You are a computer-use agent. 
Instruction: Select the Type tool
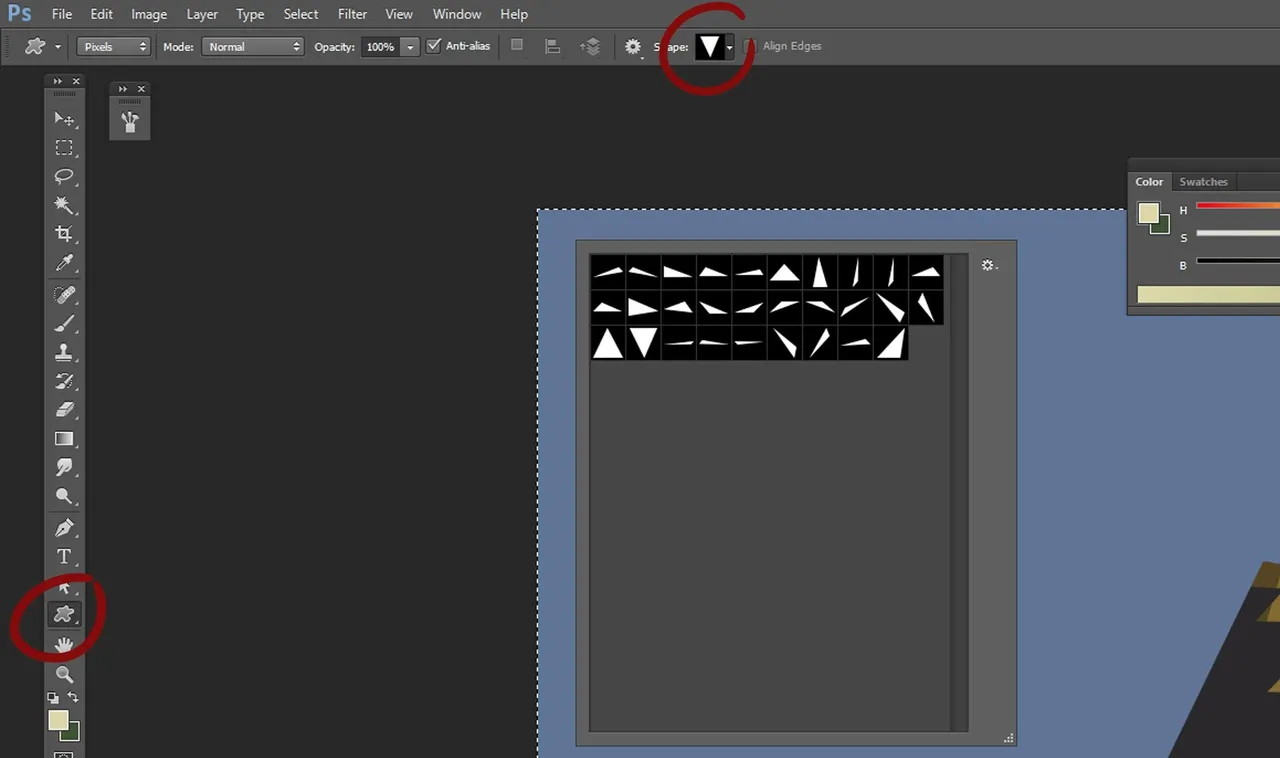coord(64,557)
